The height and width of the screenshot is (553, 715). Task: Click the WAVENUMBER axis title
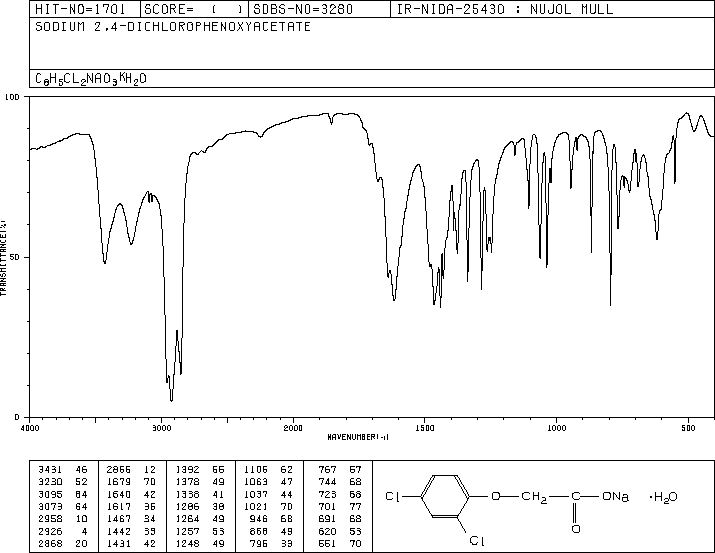point(358,437)
